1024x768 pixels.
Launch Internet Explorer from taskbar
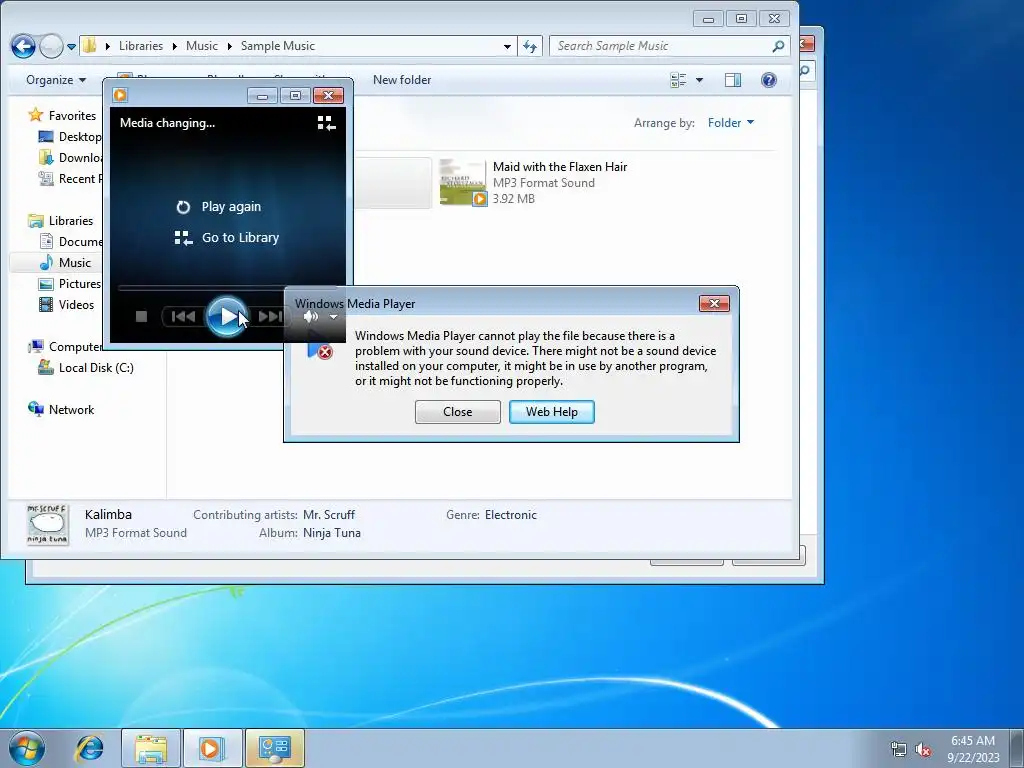tap(89, 748)
